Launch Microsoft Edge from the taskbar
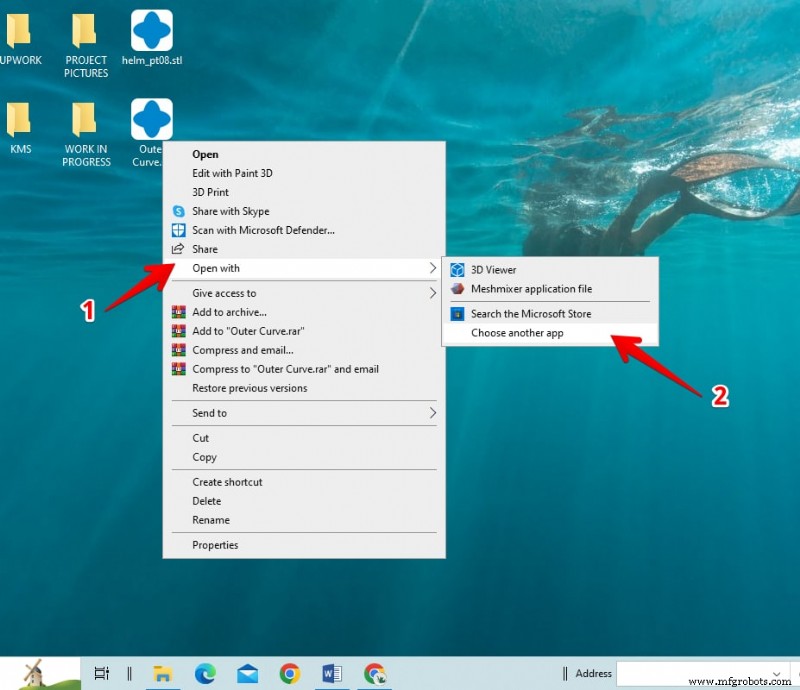 coord(205,674)
